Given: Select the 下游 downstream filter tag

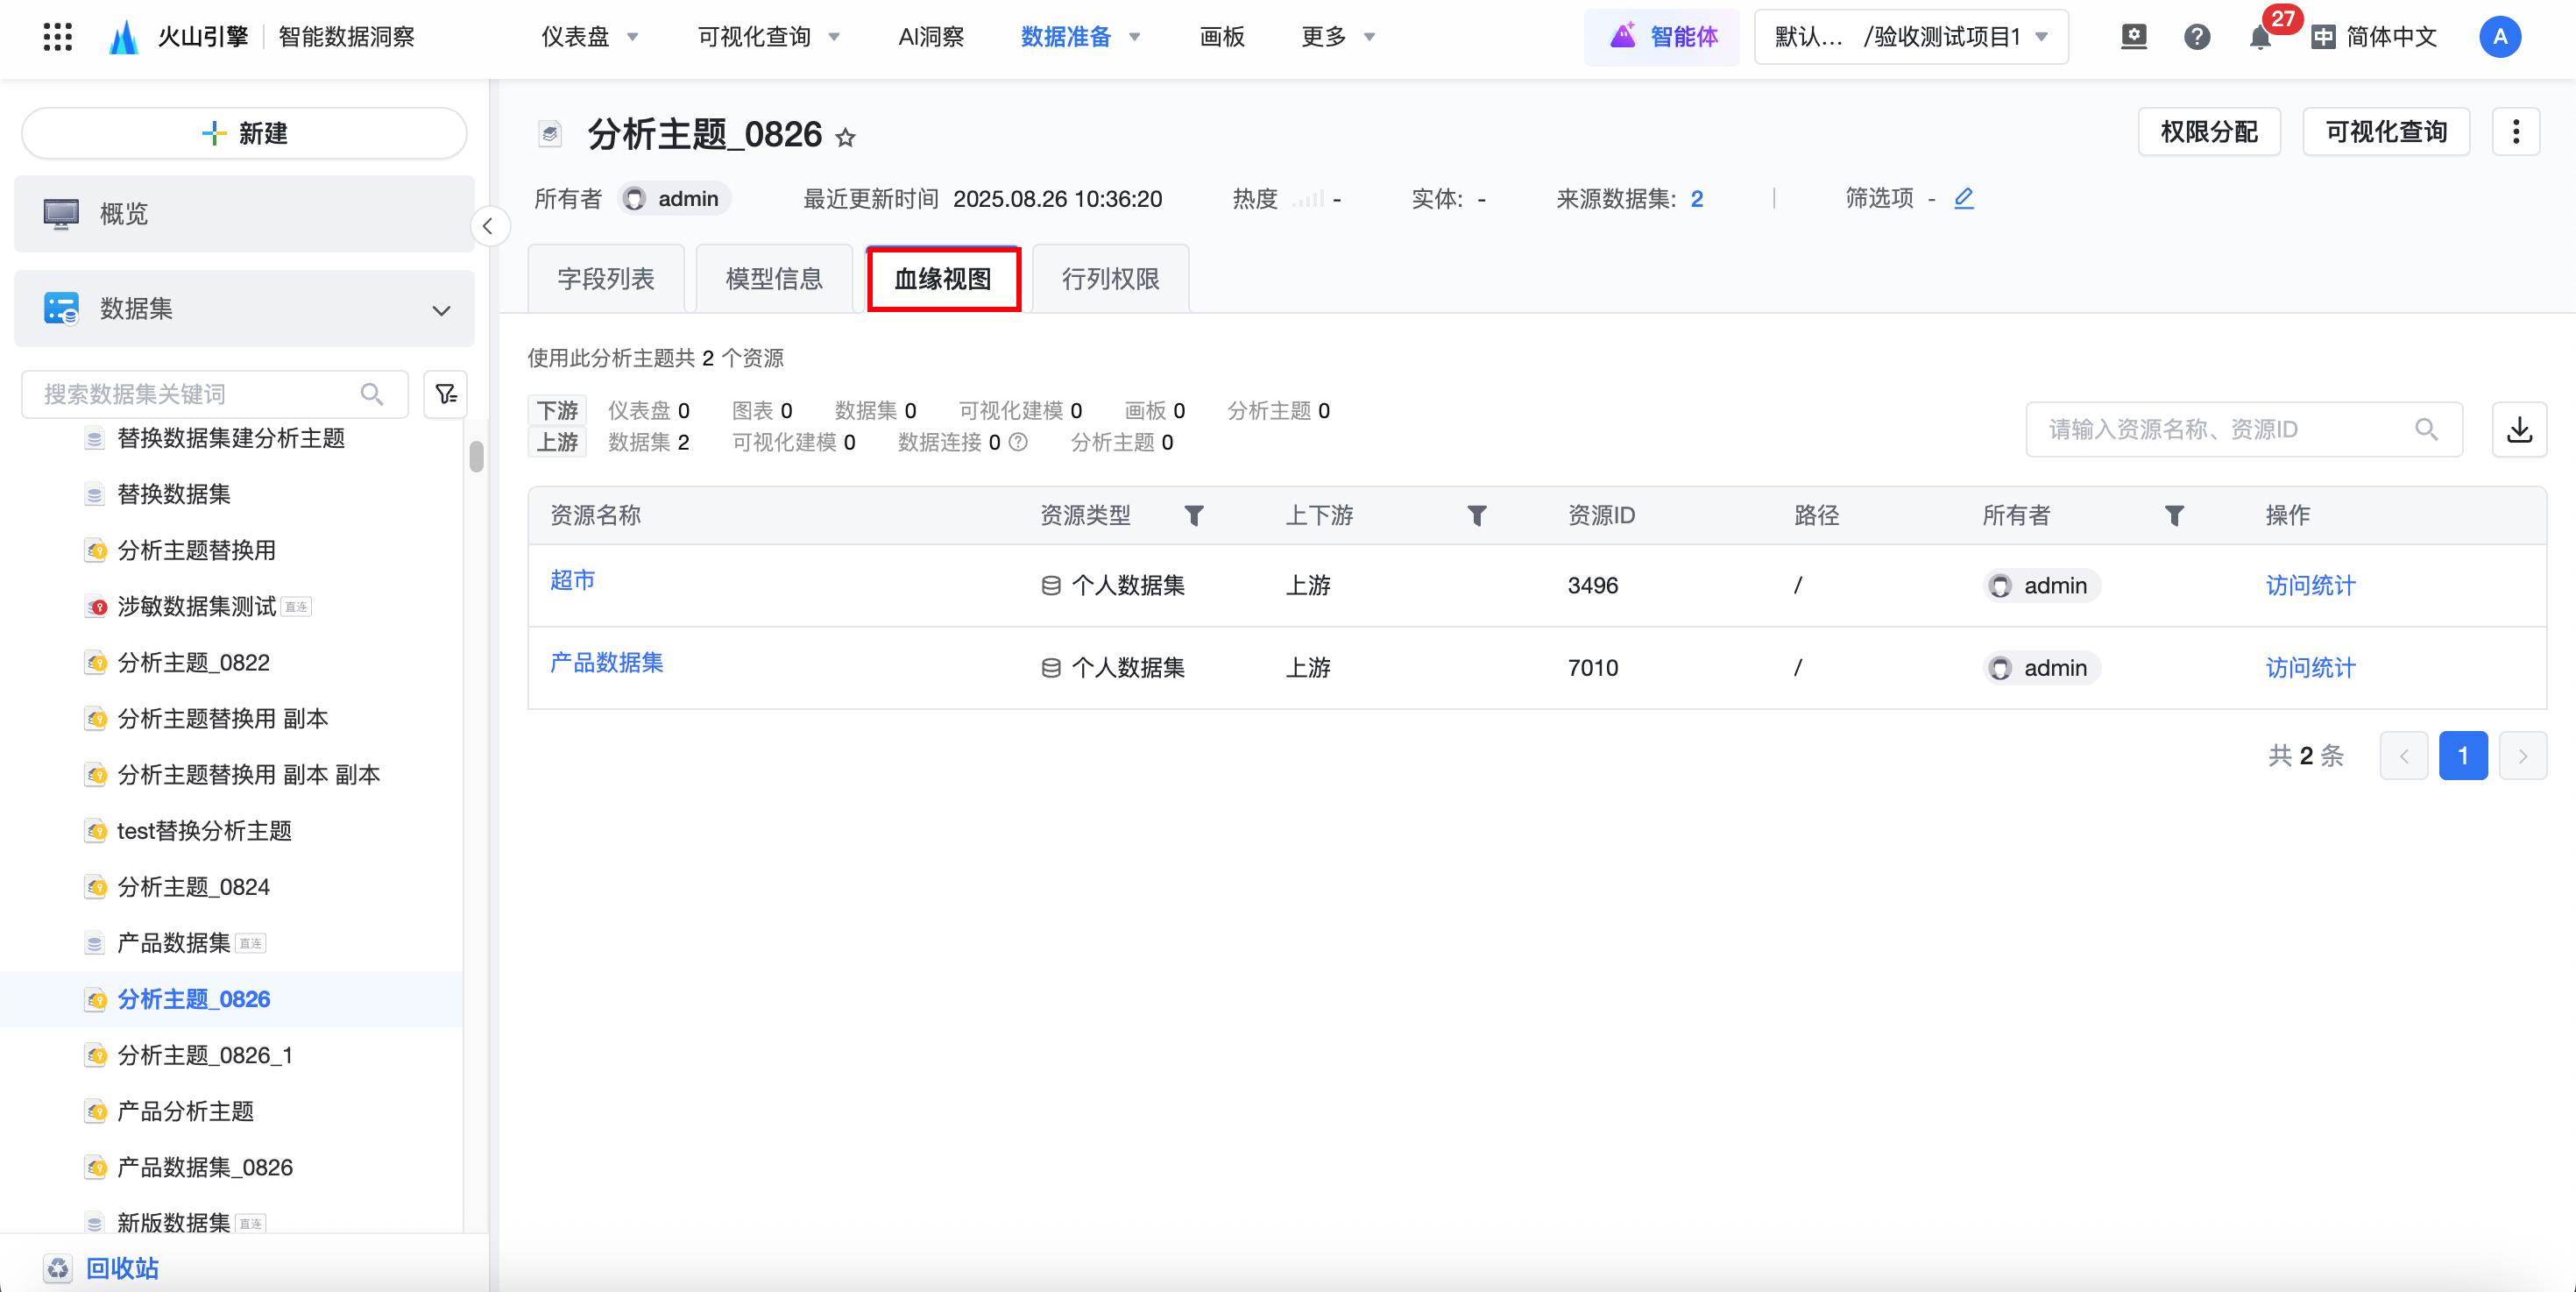Looking at the screenshot, I should click(557, 411).
